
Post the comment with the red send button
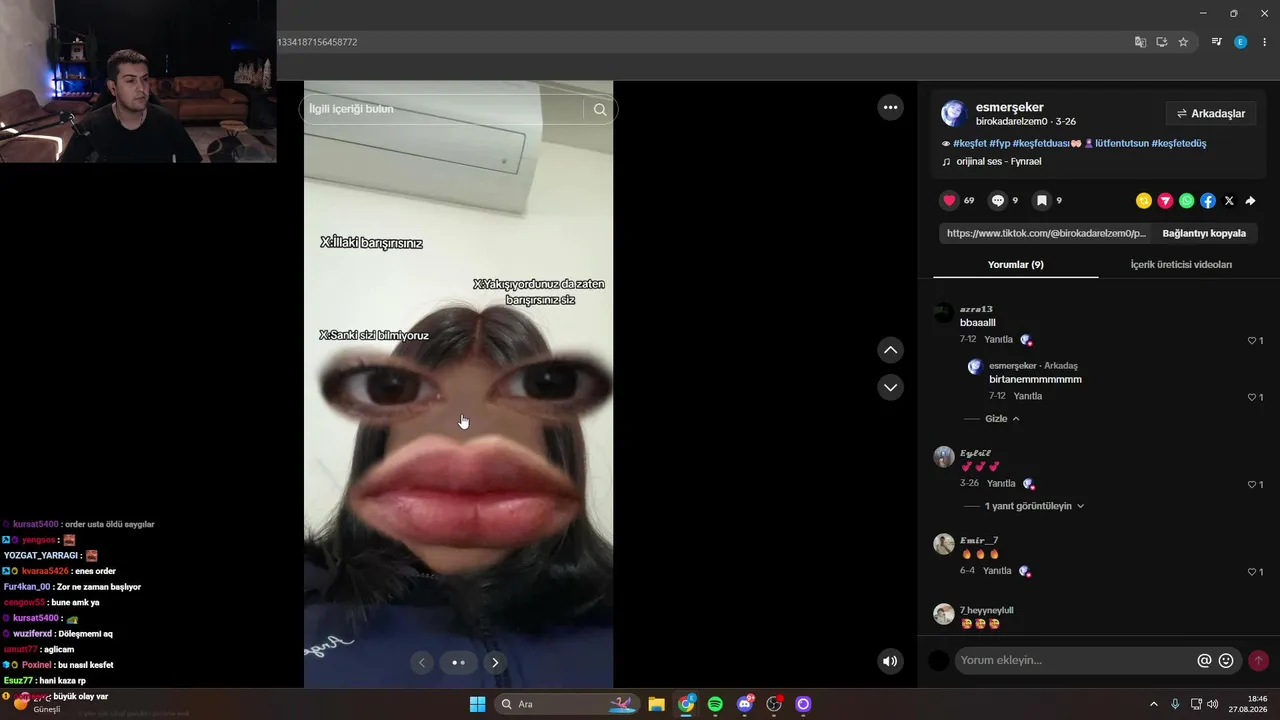(x=1258, y=660)
